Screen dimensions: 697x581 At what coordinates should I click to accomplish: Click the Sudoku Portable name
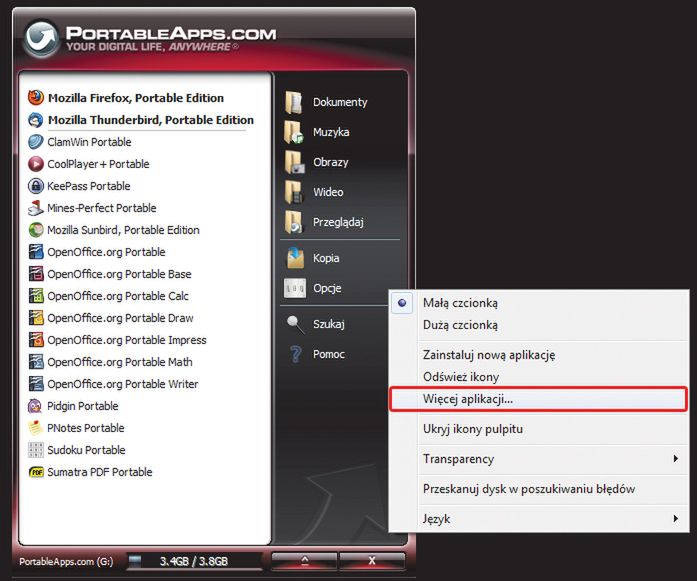point(86,450)
